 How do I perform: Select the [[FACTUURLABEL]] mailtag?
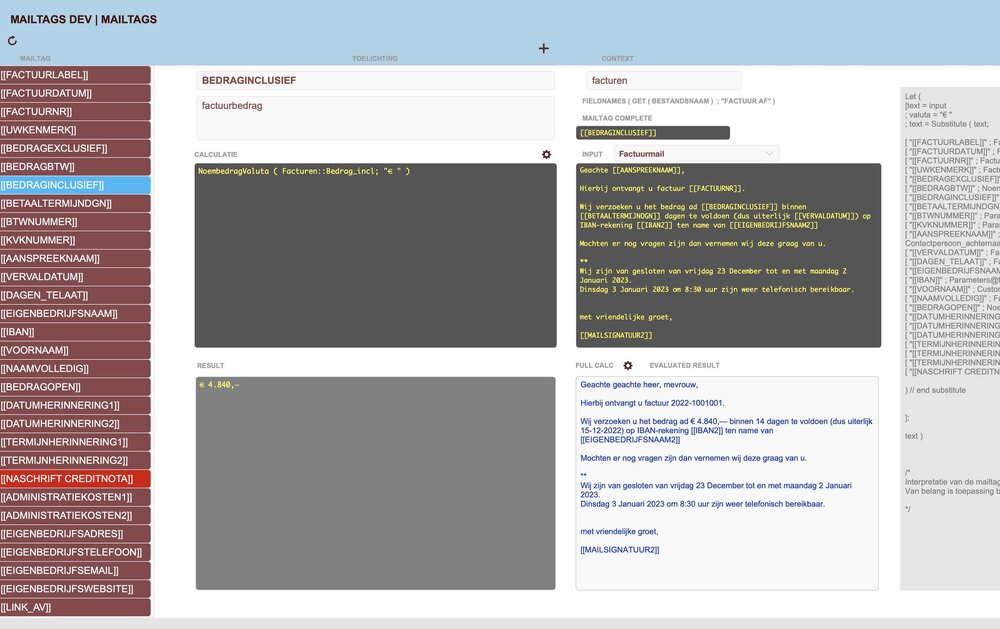pos(75,75)
